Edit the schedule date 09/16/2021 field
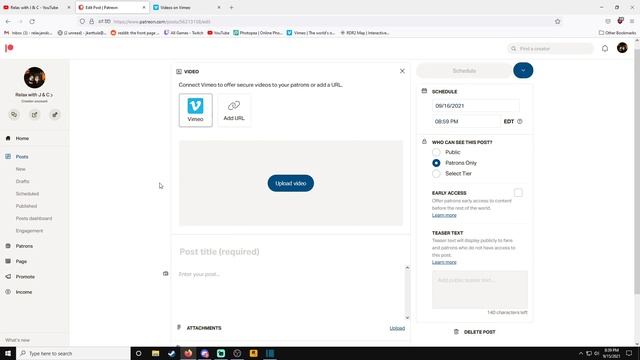 (476, 106)
